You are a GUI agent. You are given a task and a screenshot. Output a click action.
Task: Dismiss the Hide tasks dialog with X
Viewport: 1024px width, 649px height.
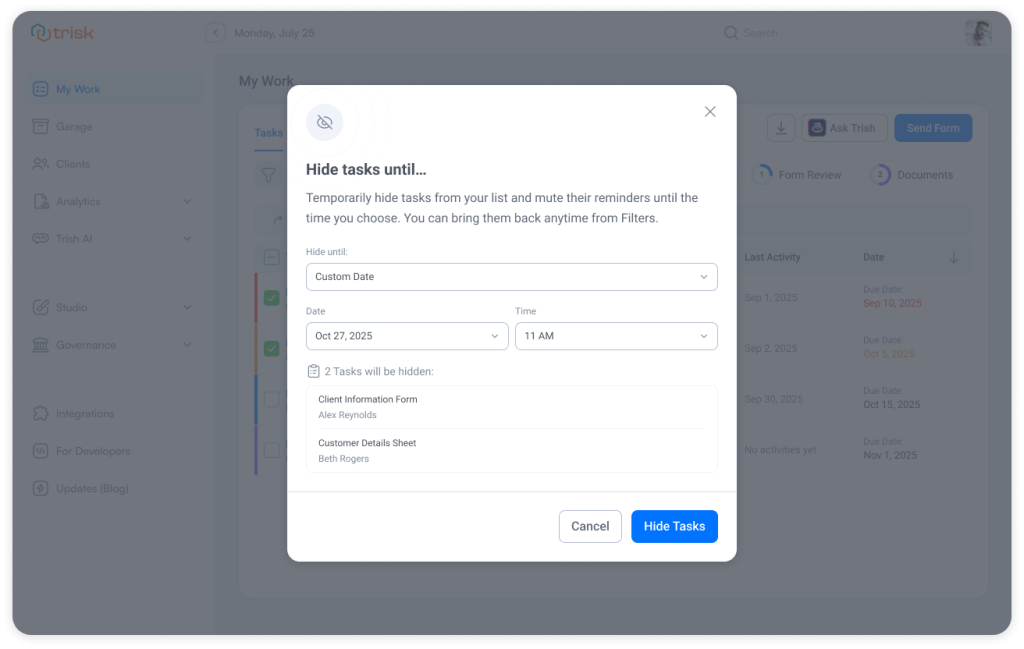pos(710,111)
